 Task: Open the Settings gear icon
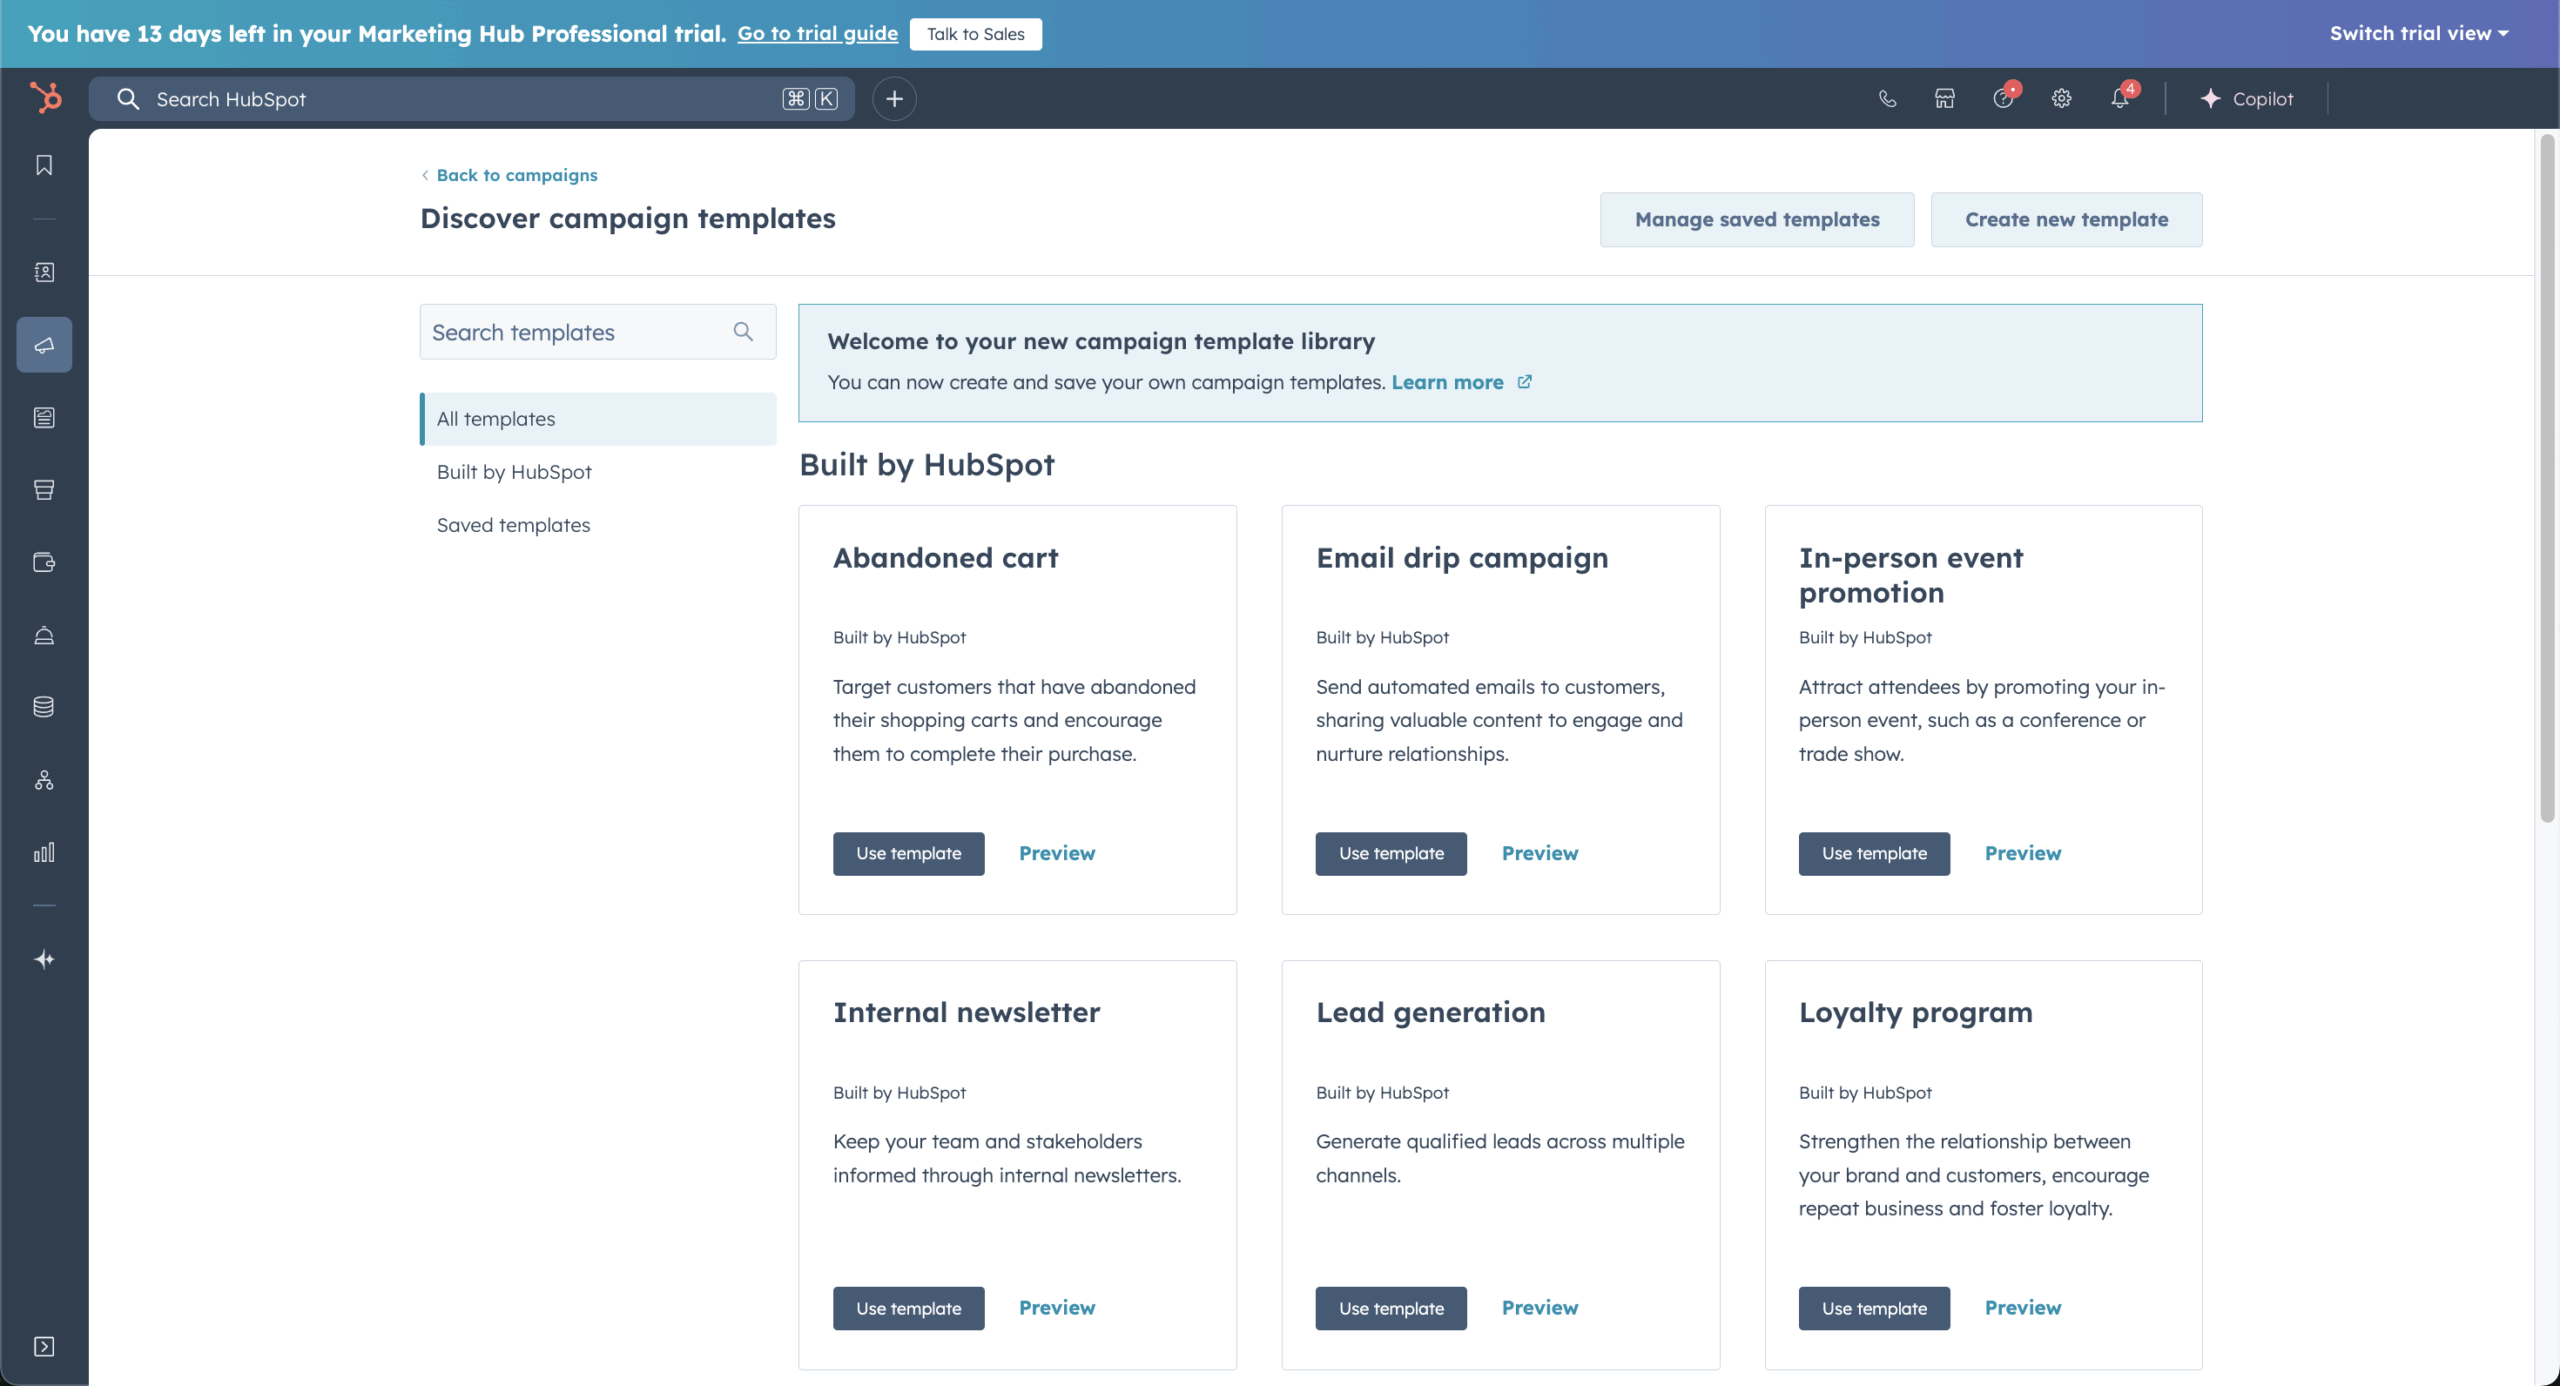(2062, 98)
